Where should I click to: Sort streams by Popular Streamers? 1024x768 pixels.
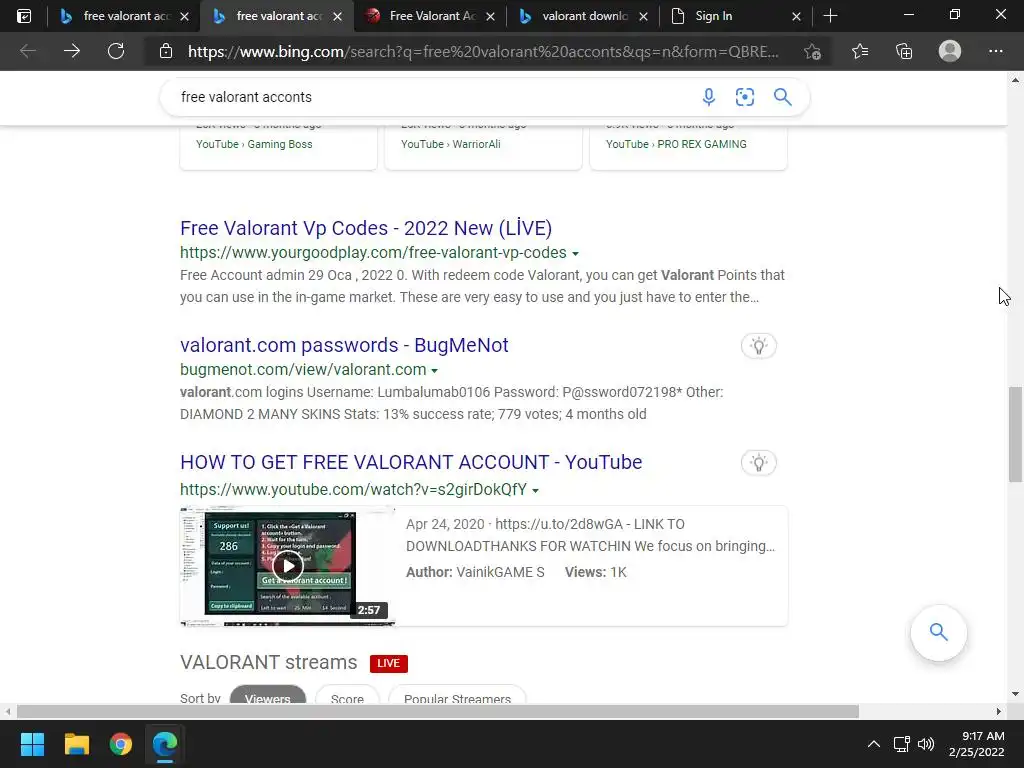coord(457,696)
